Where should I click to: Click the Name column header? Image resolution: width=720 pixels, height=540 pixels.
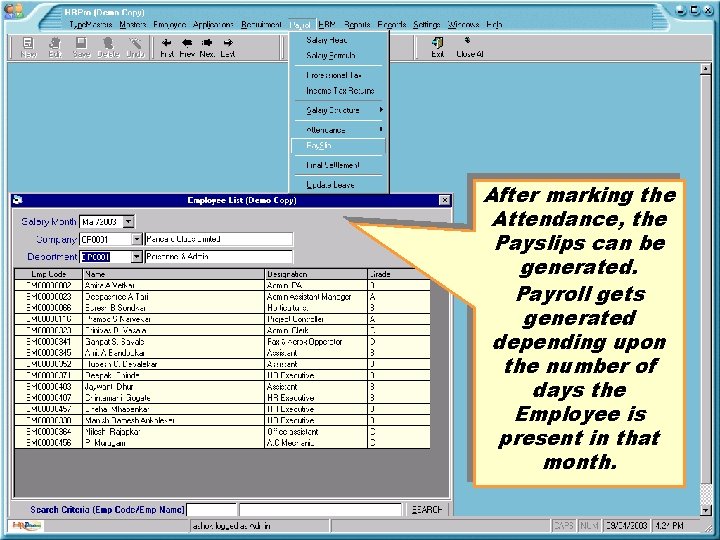[x=174, y=274]
